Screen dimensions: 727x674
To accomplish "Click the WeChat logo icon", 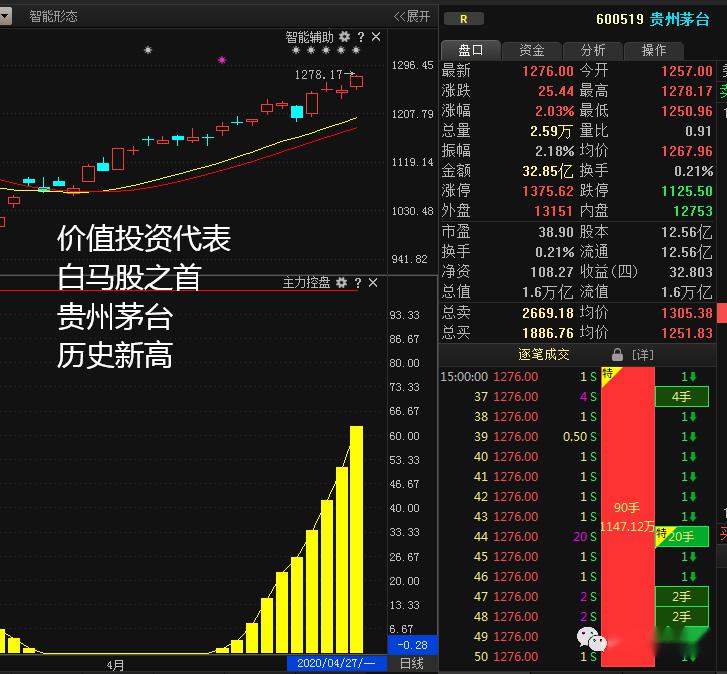I will coord(592,639).
